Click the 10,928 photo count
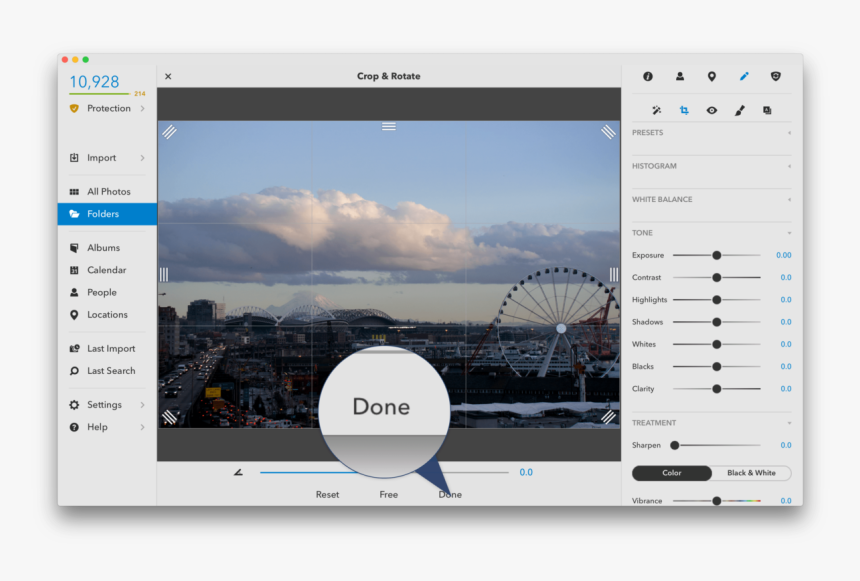860x581 pixels. [x=94, y=82]
